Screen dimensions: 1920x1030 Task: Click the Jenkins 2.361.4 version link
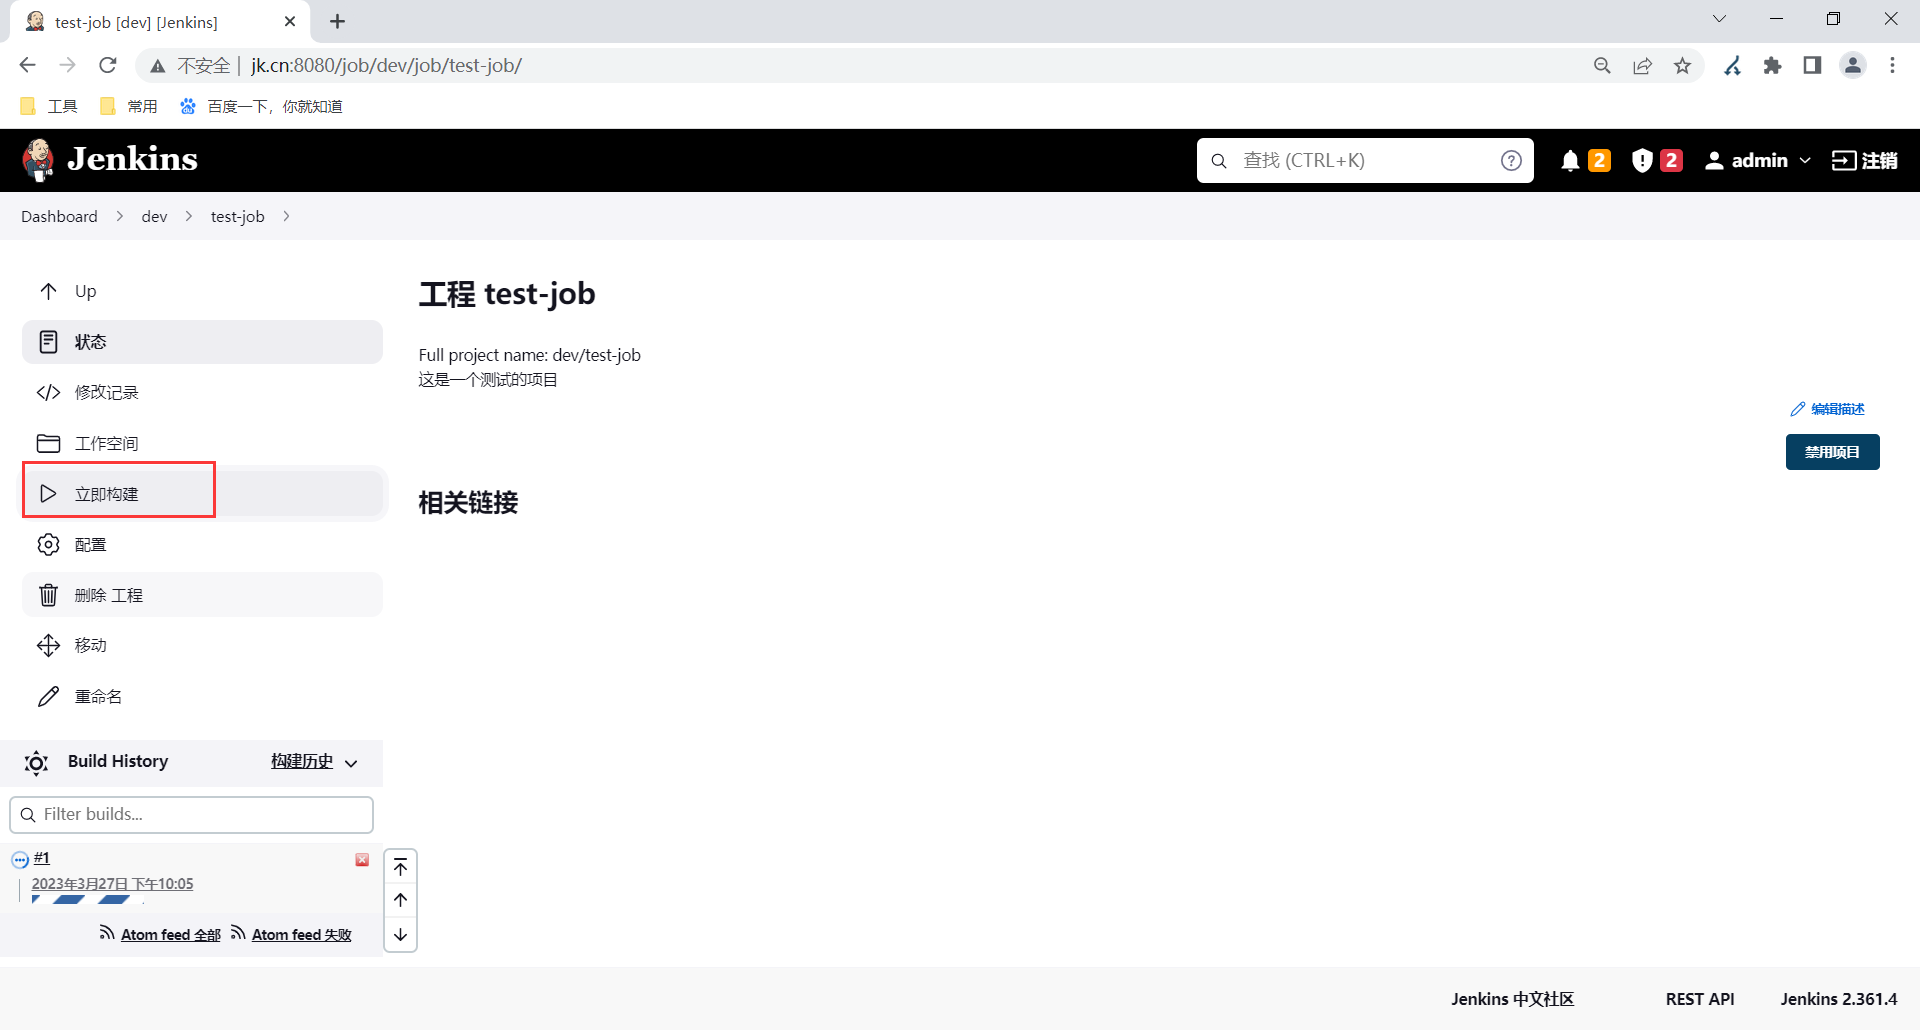coord(1838,999)
